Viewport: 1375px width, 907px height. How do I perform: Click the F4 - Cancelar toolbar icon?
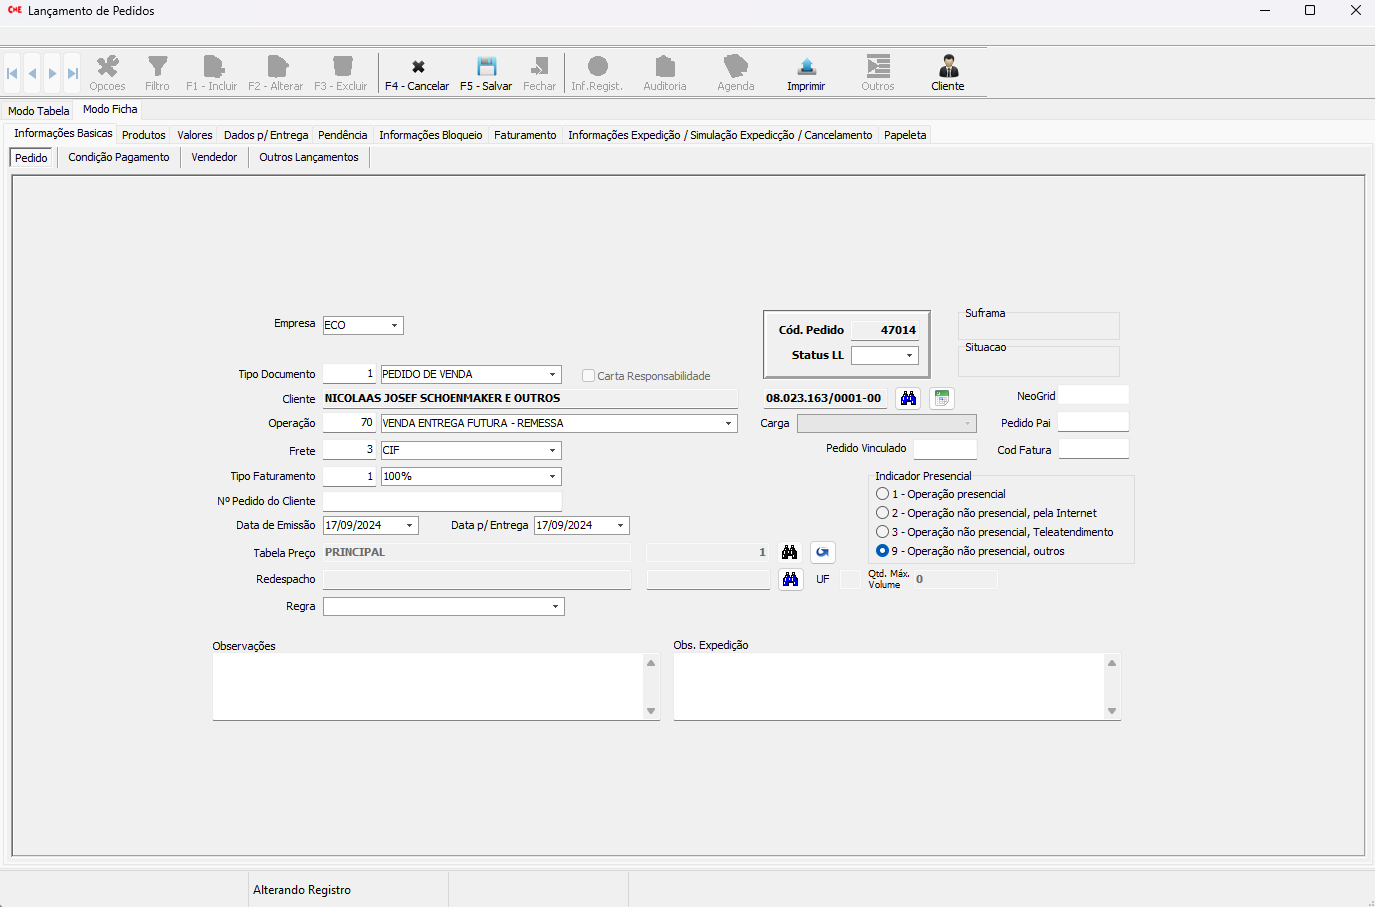coord(418,67)
